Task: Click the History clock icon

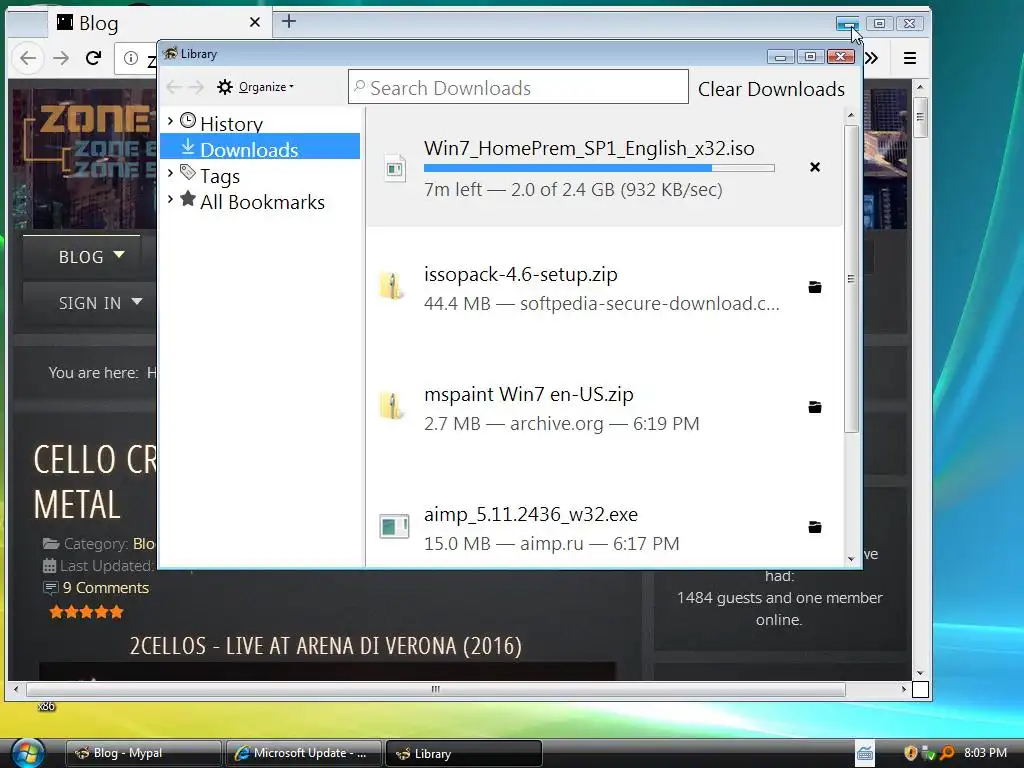Action: (x=188, y=120)
